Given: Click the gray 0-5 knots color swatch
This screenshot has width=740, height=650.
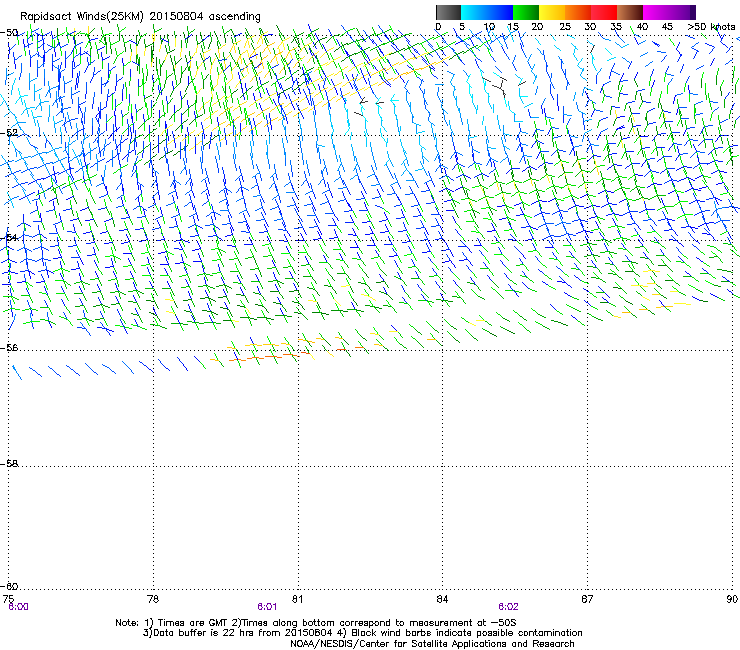Looking at the screenshot, I should (x=448, y=12).
